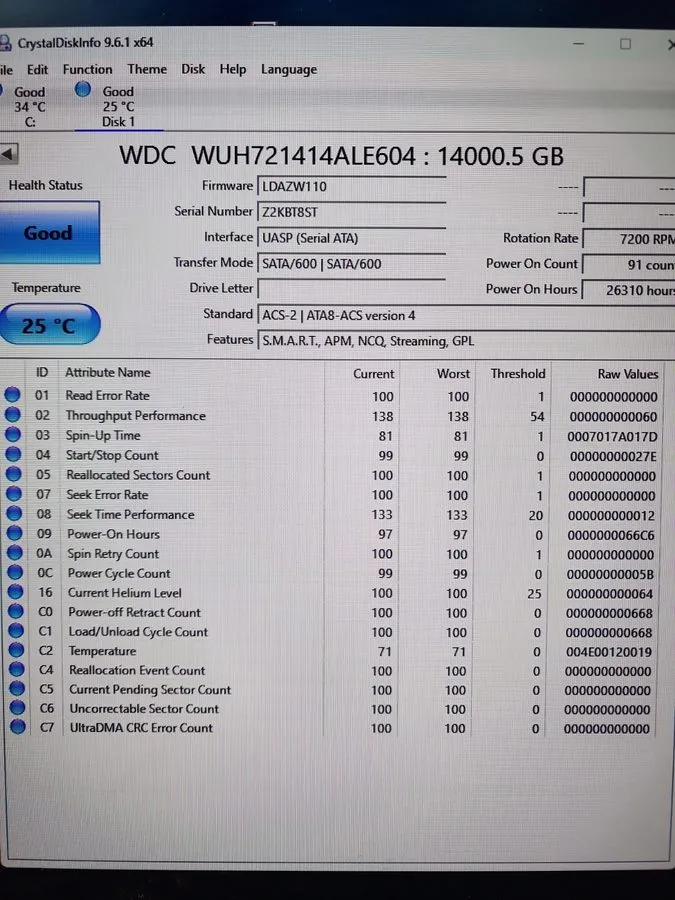Click status dot for Power-off Retract Count
Screen dimensions: 675x900
tap(15, 611)
